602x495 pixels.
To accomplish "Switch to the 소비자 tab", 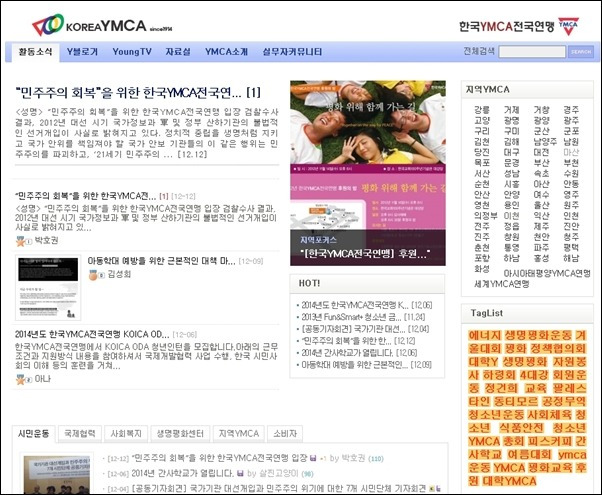I will point(285,434).
